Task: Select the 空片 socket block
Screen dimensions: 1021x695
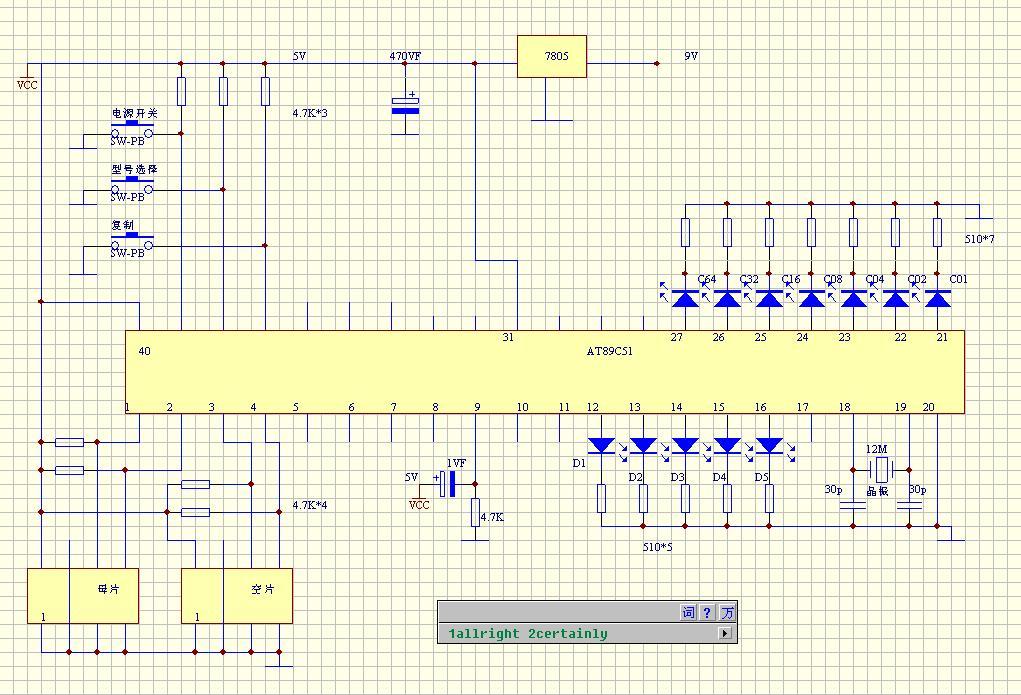Action: (236, 595)
